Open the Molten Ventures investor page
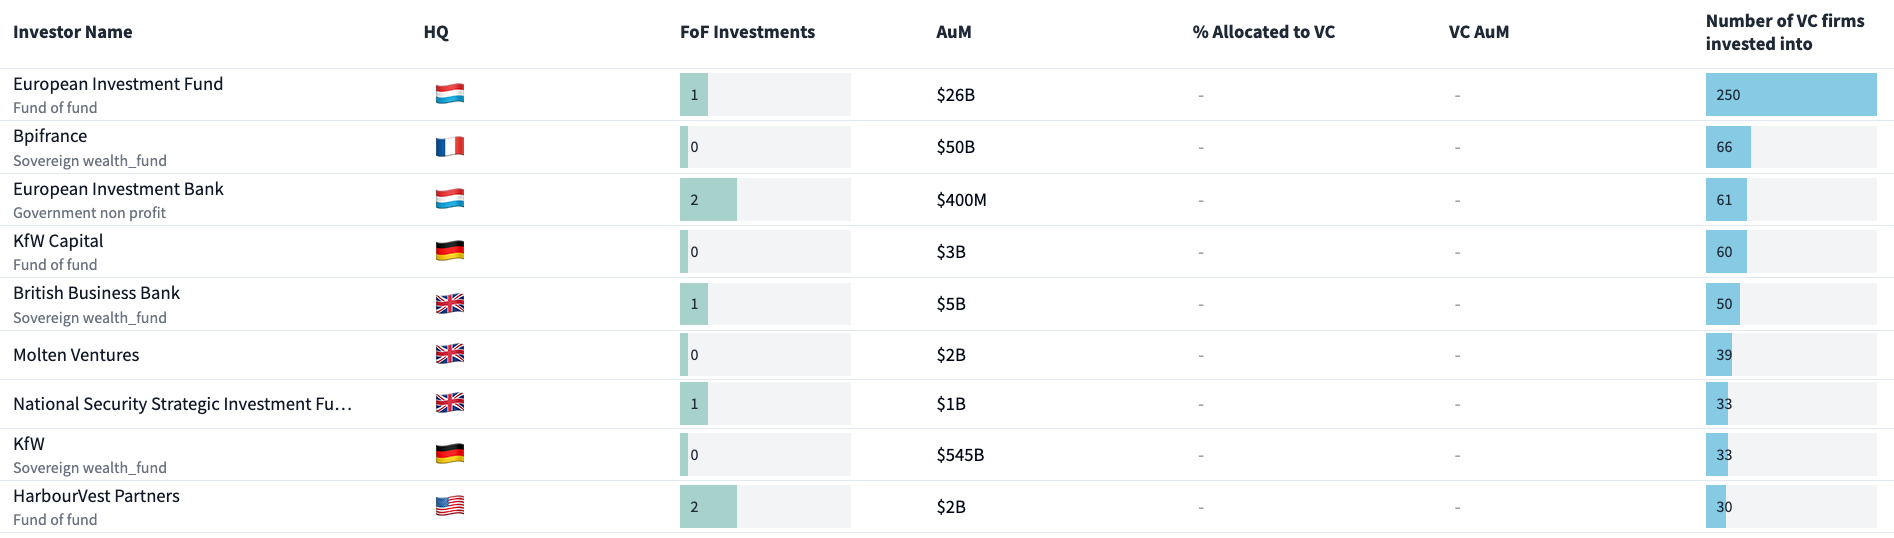Screen dimensions: 1894x538 [x=76, y=355]
